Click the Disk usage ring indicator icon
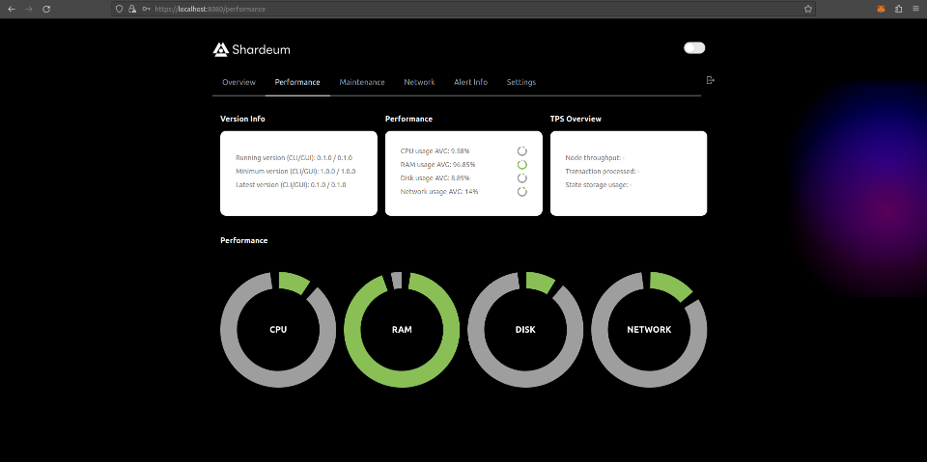 click(522, 178)
